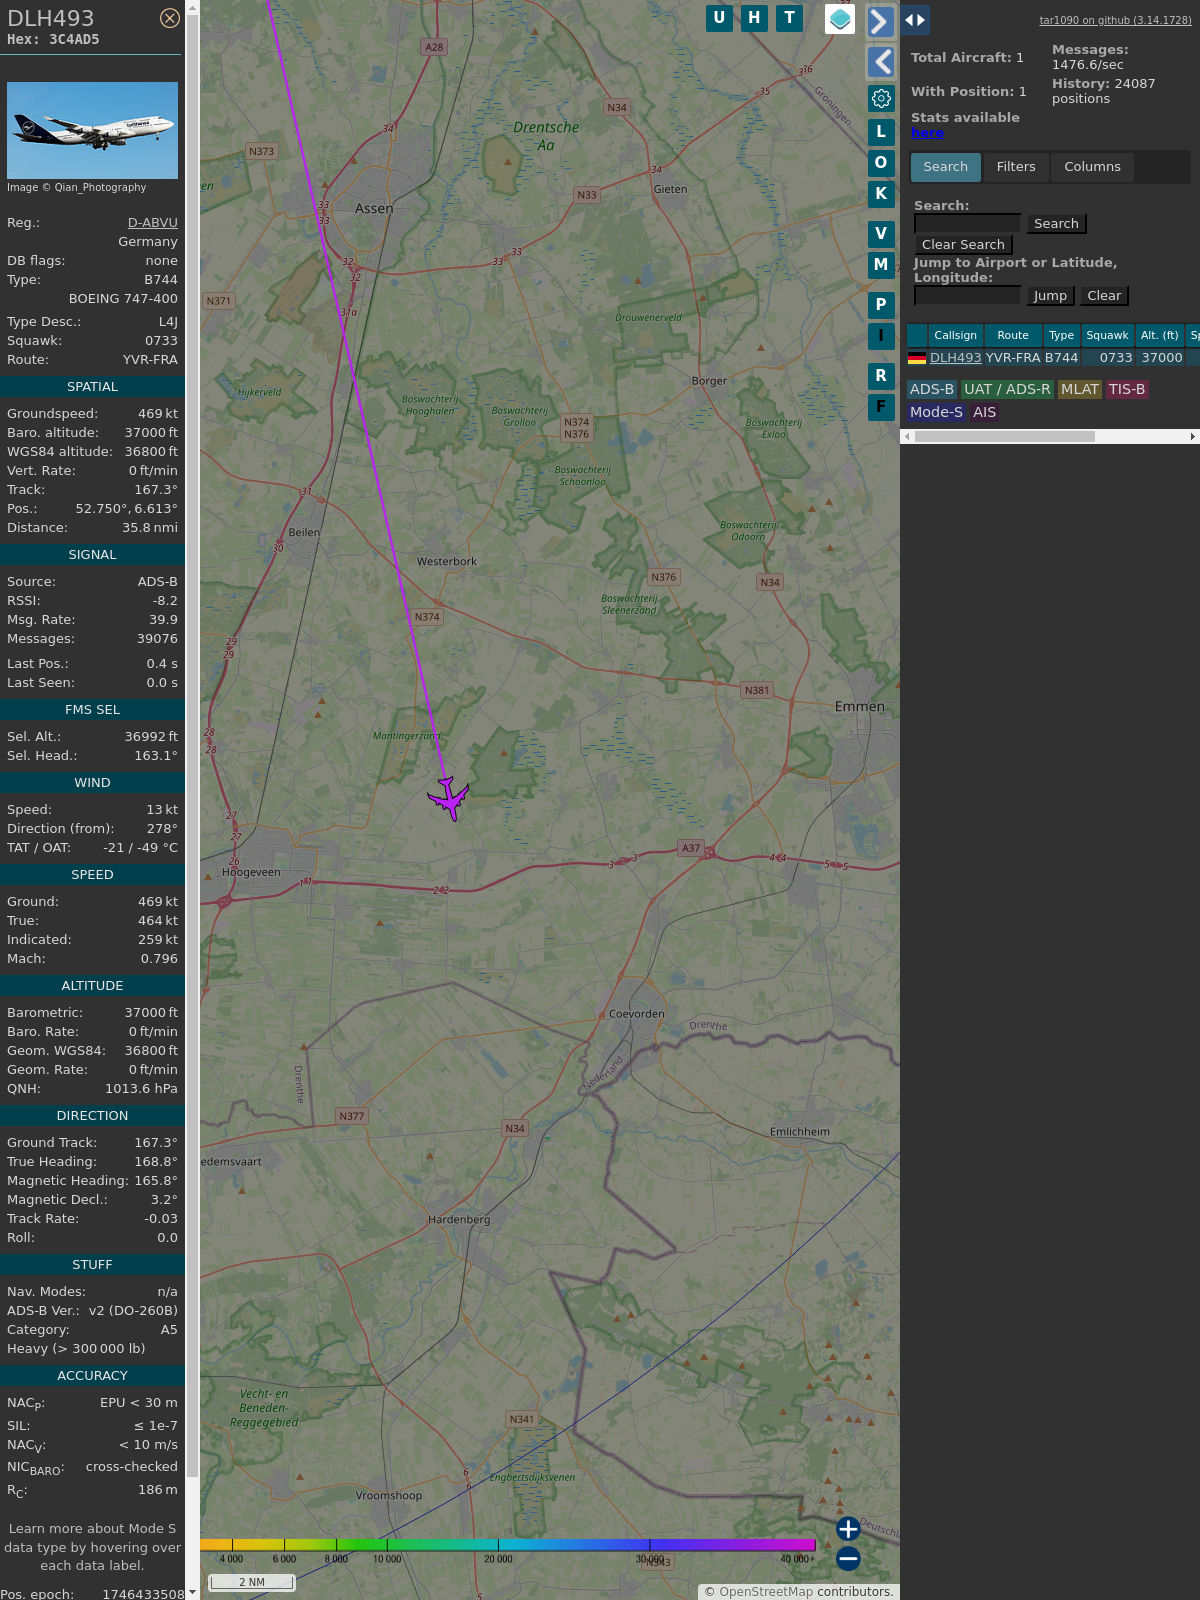Image resolution: width=1200 pixels, height=1600 pixels.
Task: Toggle the K map button
Action: (x=881, y=194)
